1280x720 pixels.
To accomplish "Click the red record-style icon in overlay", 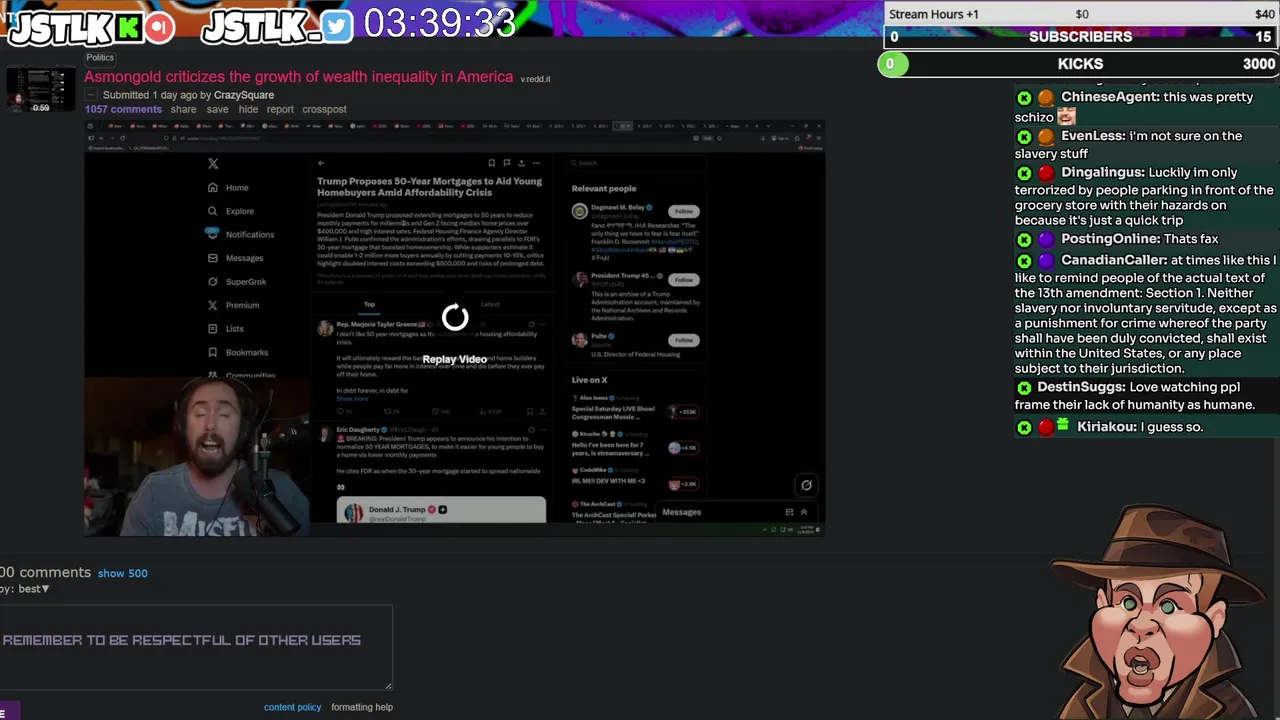I will (159, 27).
